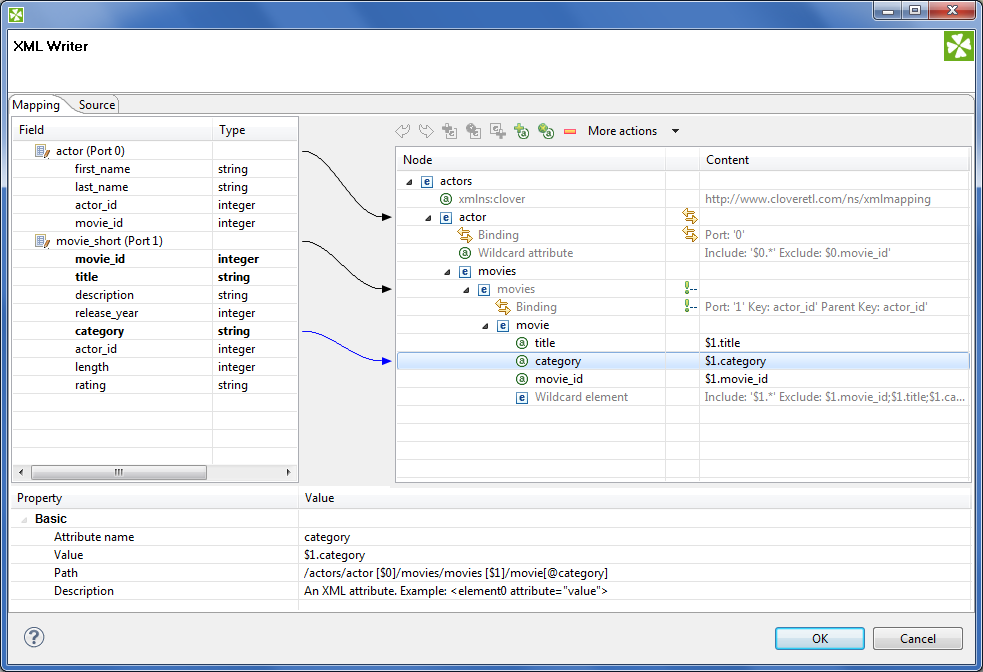
Task: Click the Wildcard attribute icon
Action: tap(465, 253)
